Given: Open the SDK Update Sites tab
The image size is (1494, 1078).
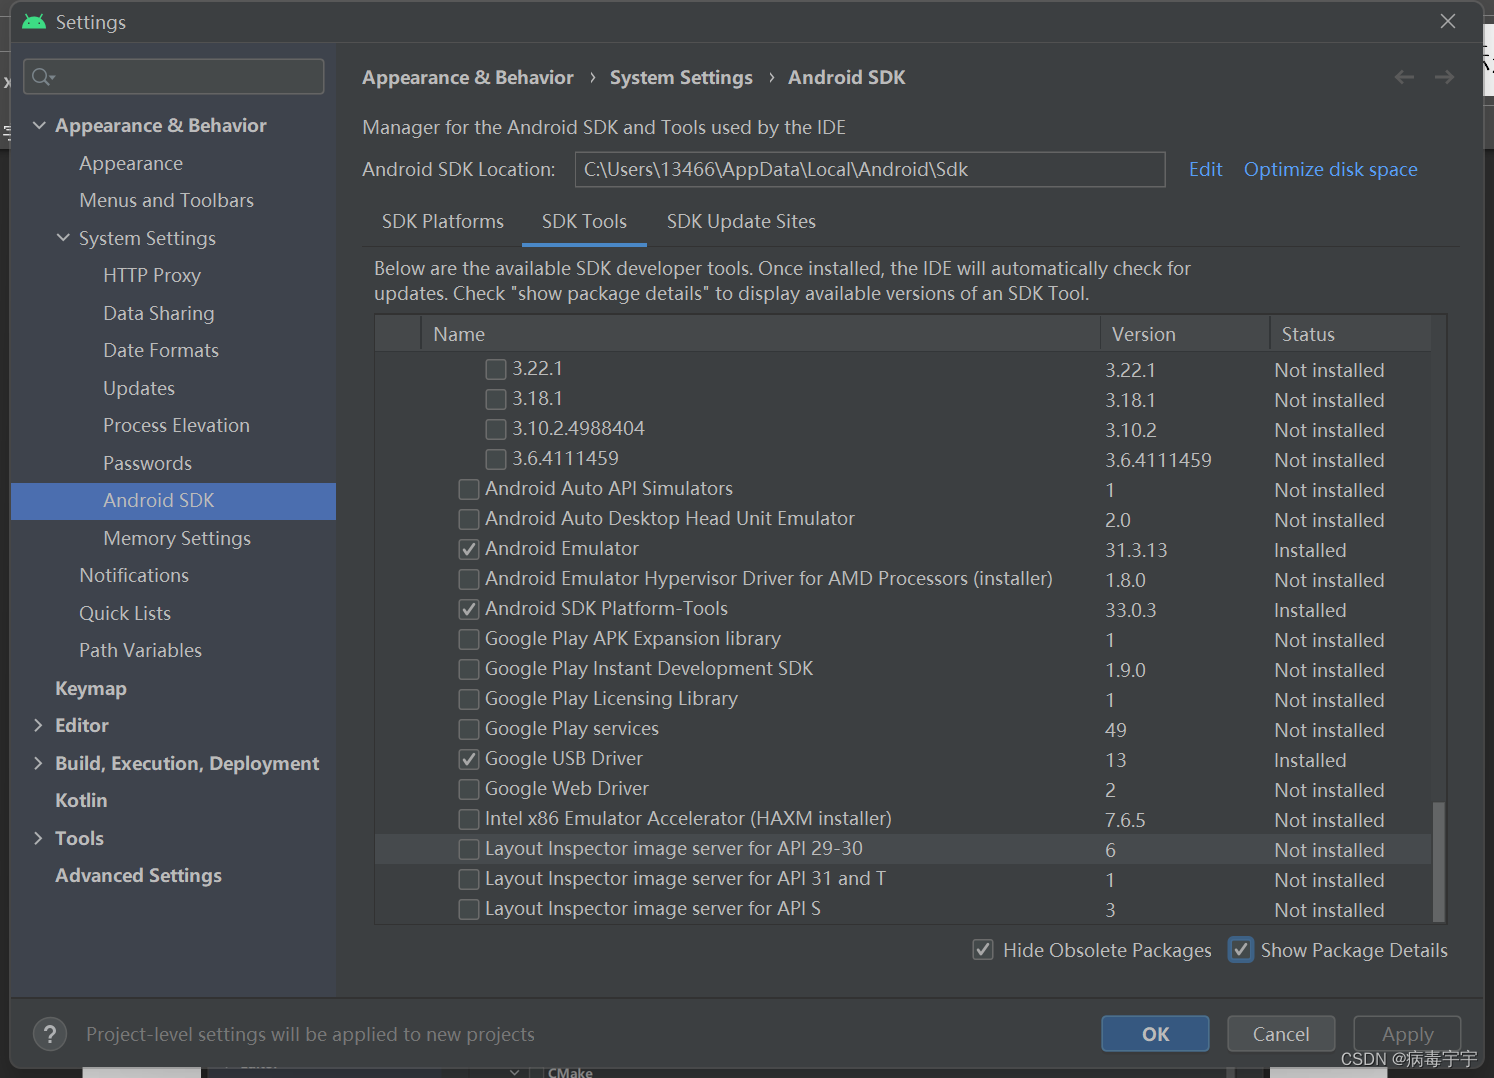Looking at the screenshot, I should click(x=741, y=221).
